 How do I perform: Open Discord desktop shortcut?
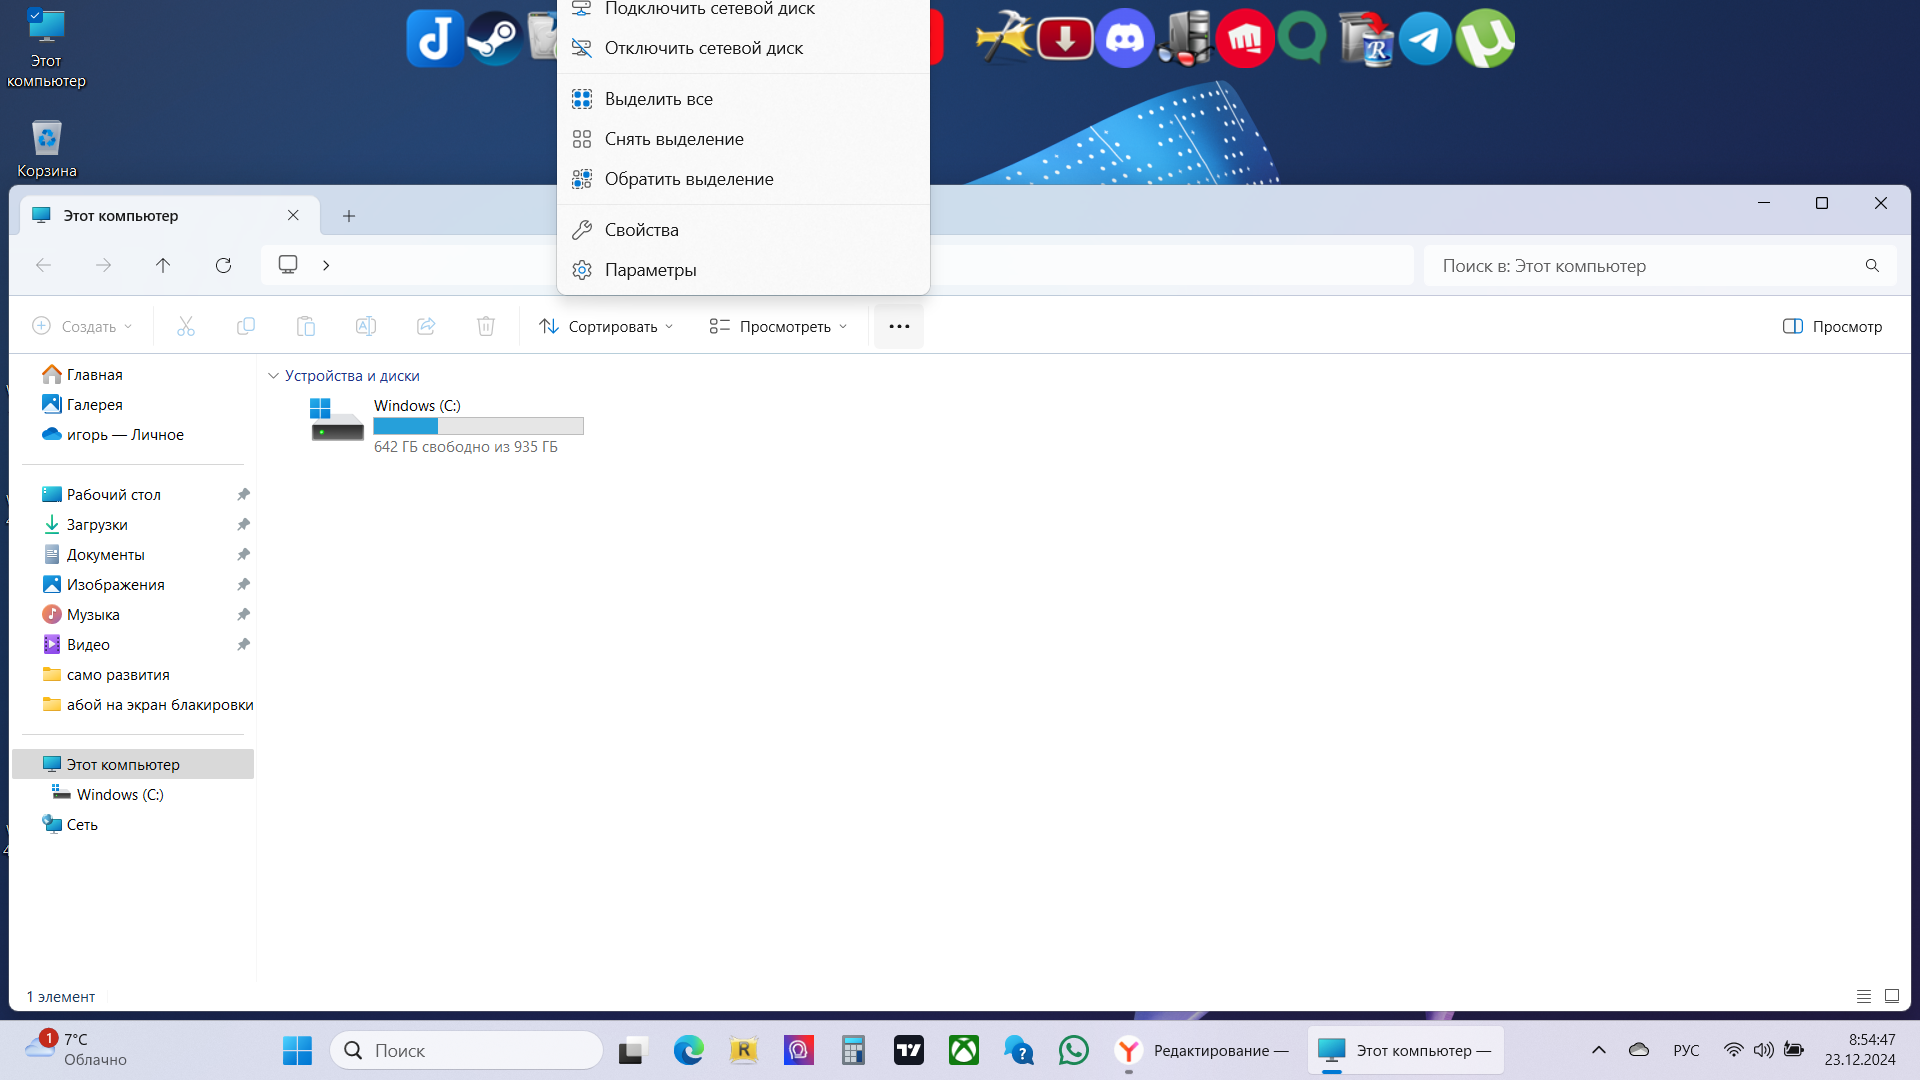pyautogui.click(x=1125, y=39)
